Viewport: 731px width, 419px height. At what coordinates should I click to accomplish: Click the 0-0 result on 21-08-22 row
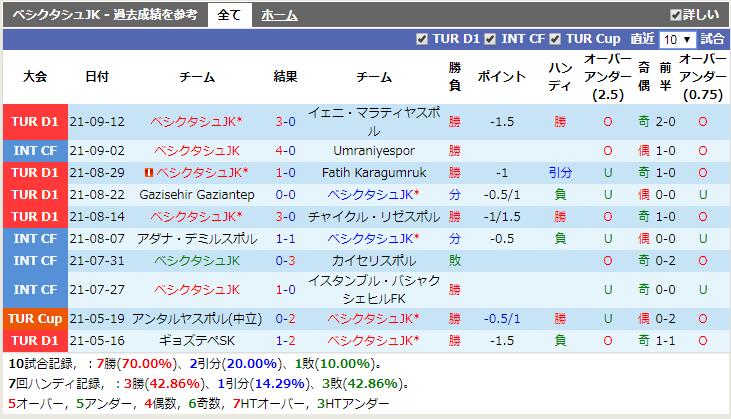[x=285, y=195]
